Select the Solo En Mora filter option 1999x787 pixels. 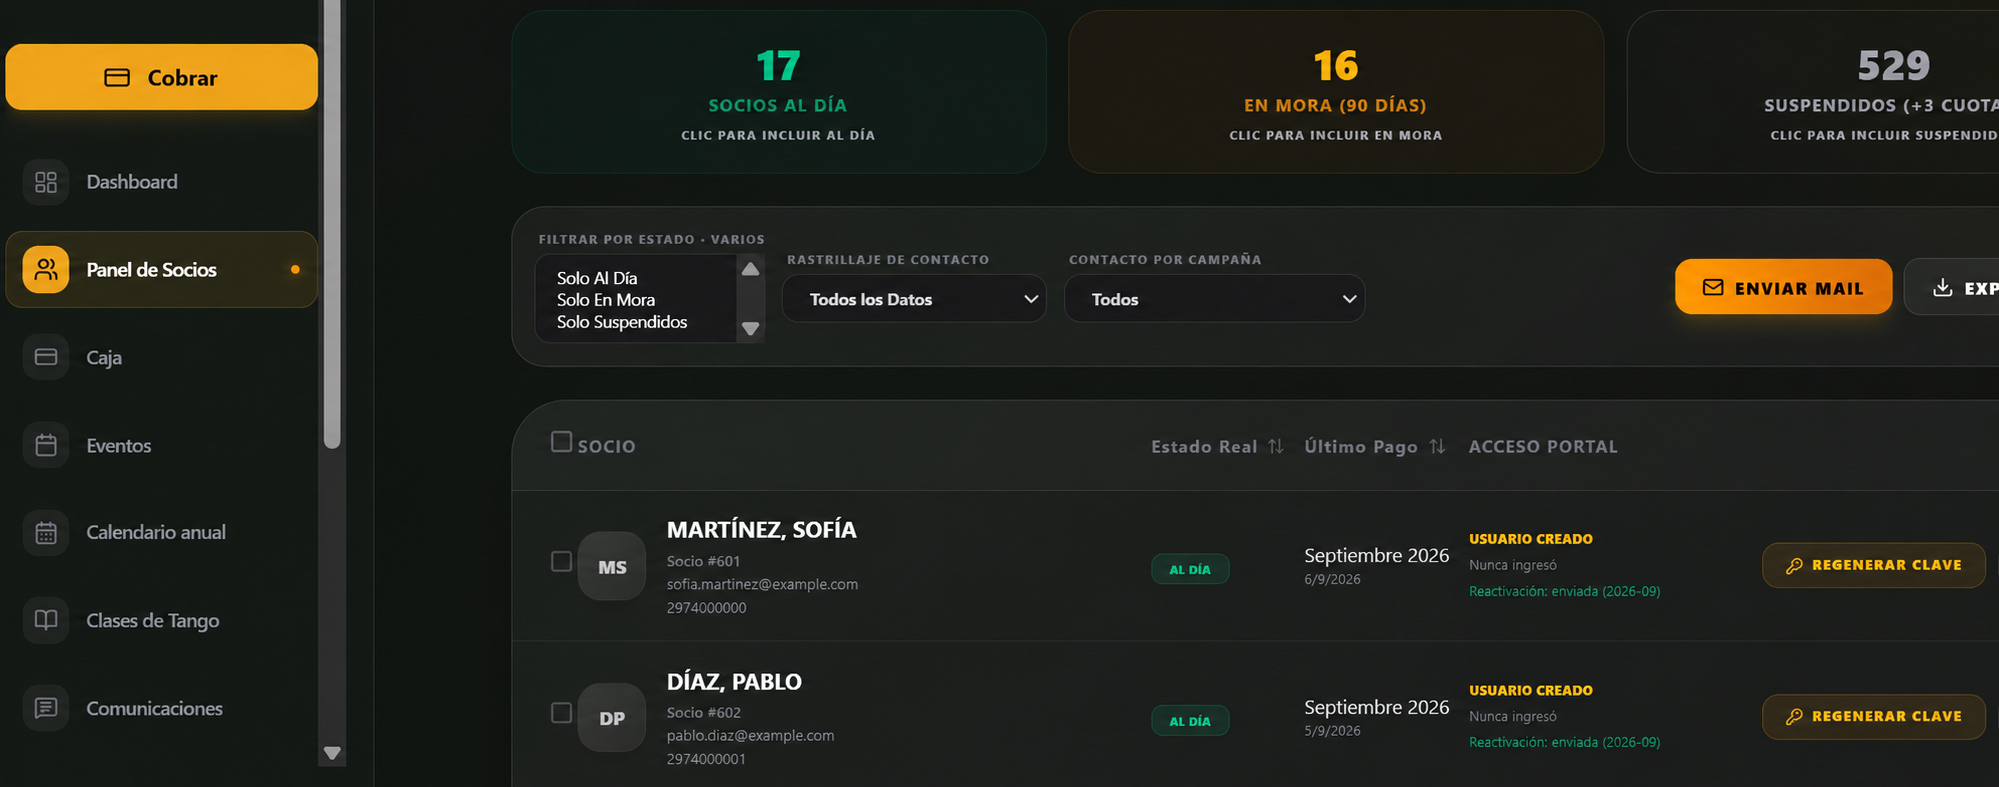(x=606, y=300)
